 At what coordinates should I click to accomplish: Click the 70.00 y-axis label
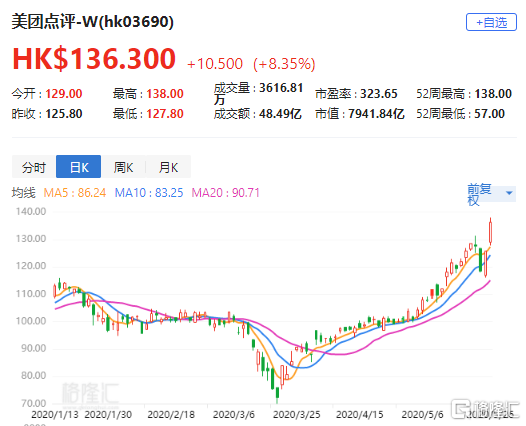(34, 403)
